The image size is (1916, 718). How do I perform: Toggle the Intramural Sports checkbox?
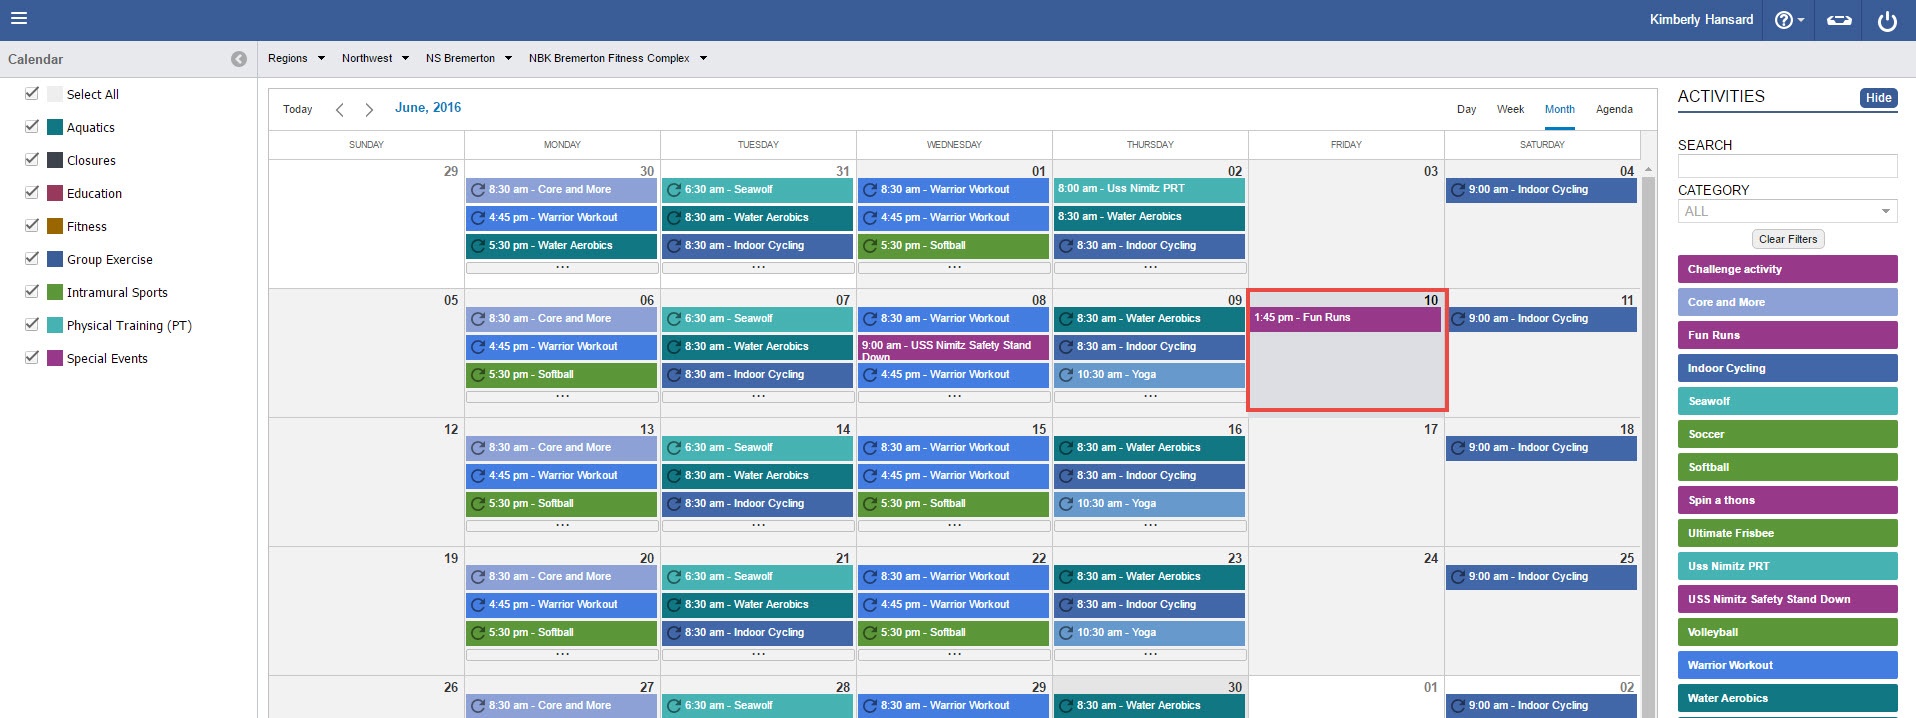[32, 292]
